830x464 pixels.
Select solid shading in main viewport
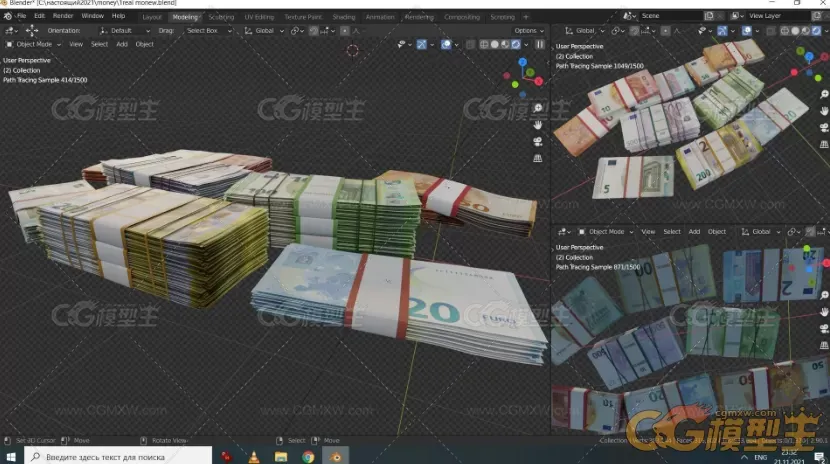pos(494,44)
